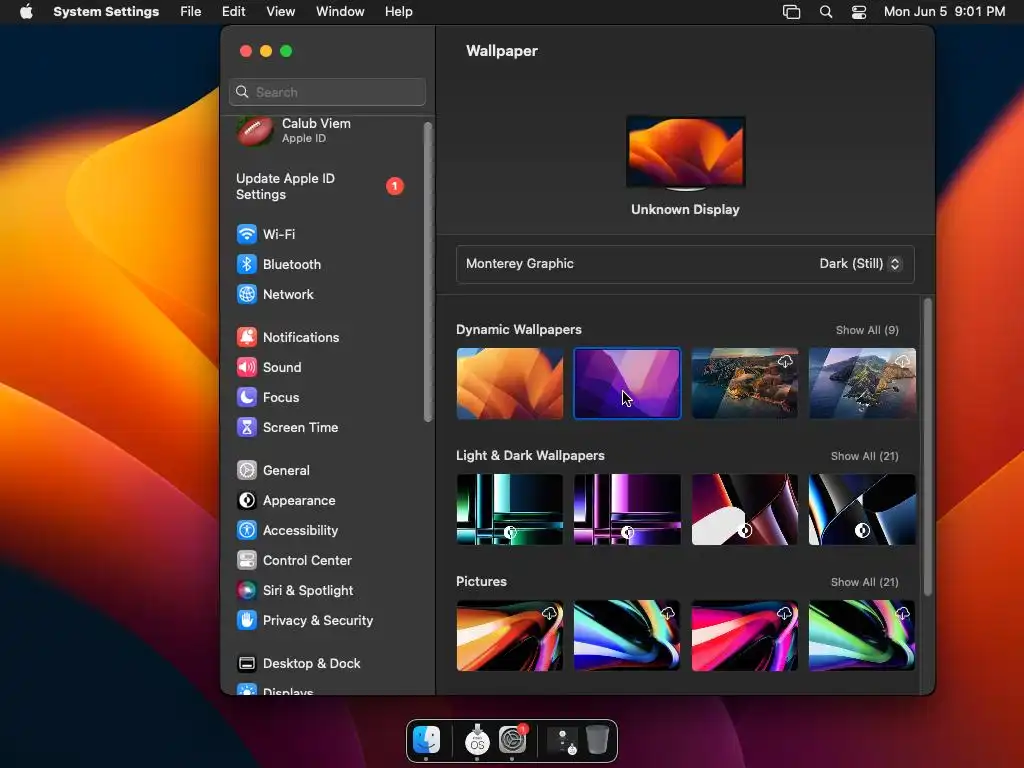Open the Trash in the Dock
The image size is (1024, 768).
[x=597, y=740]
